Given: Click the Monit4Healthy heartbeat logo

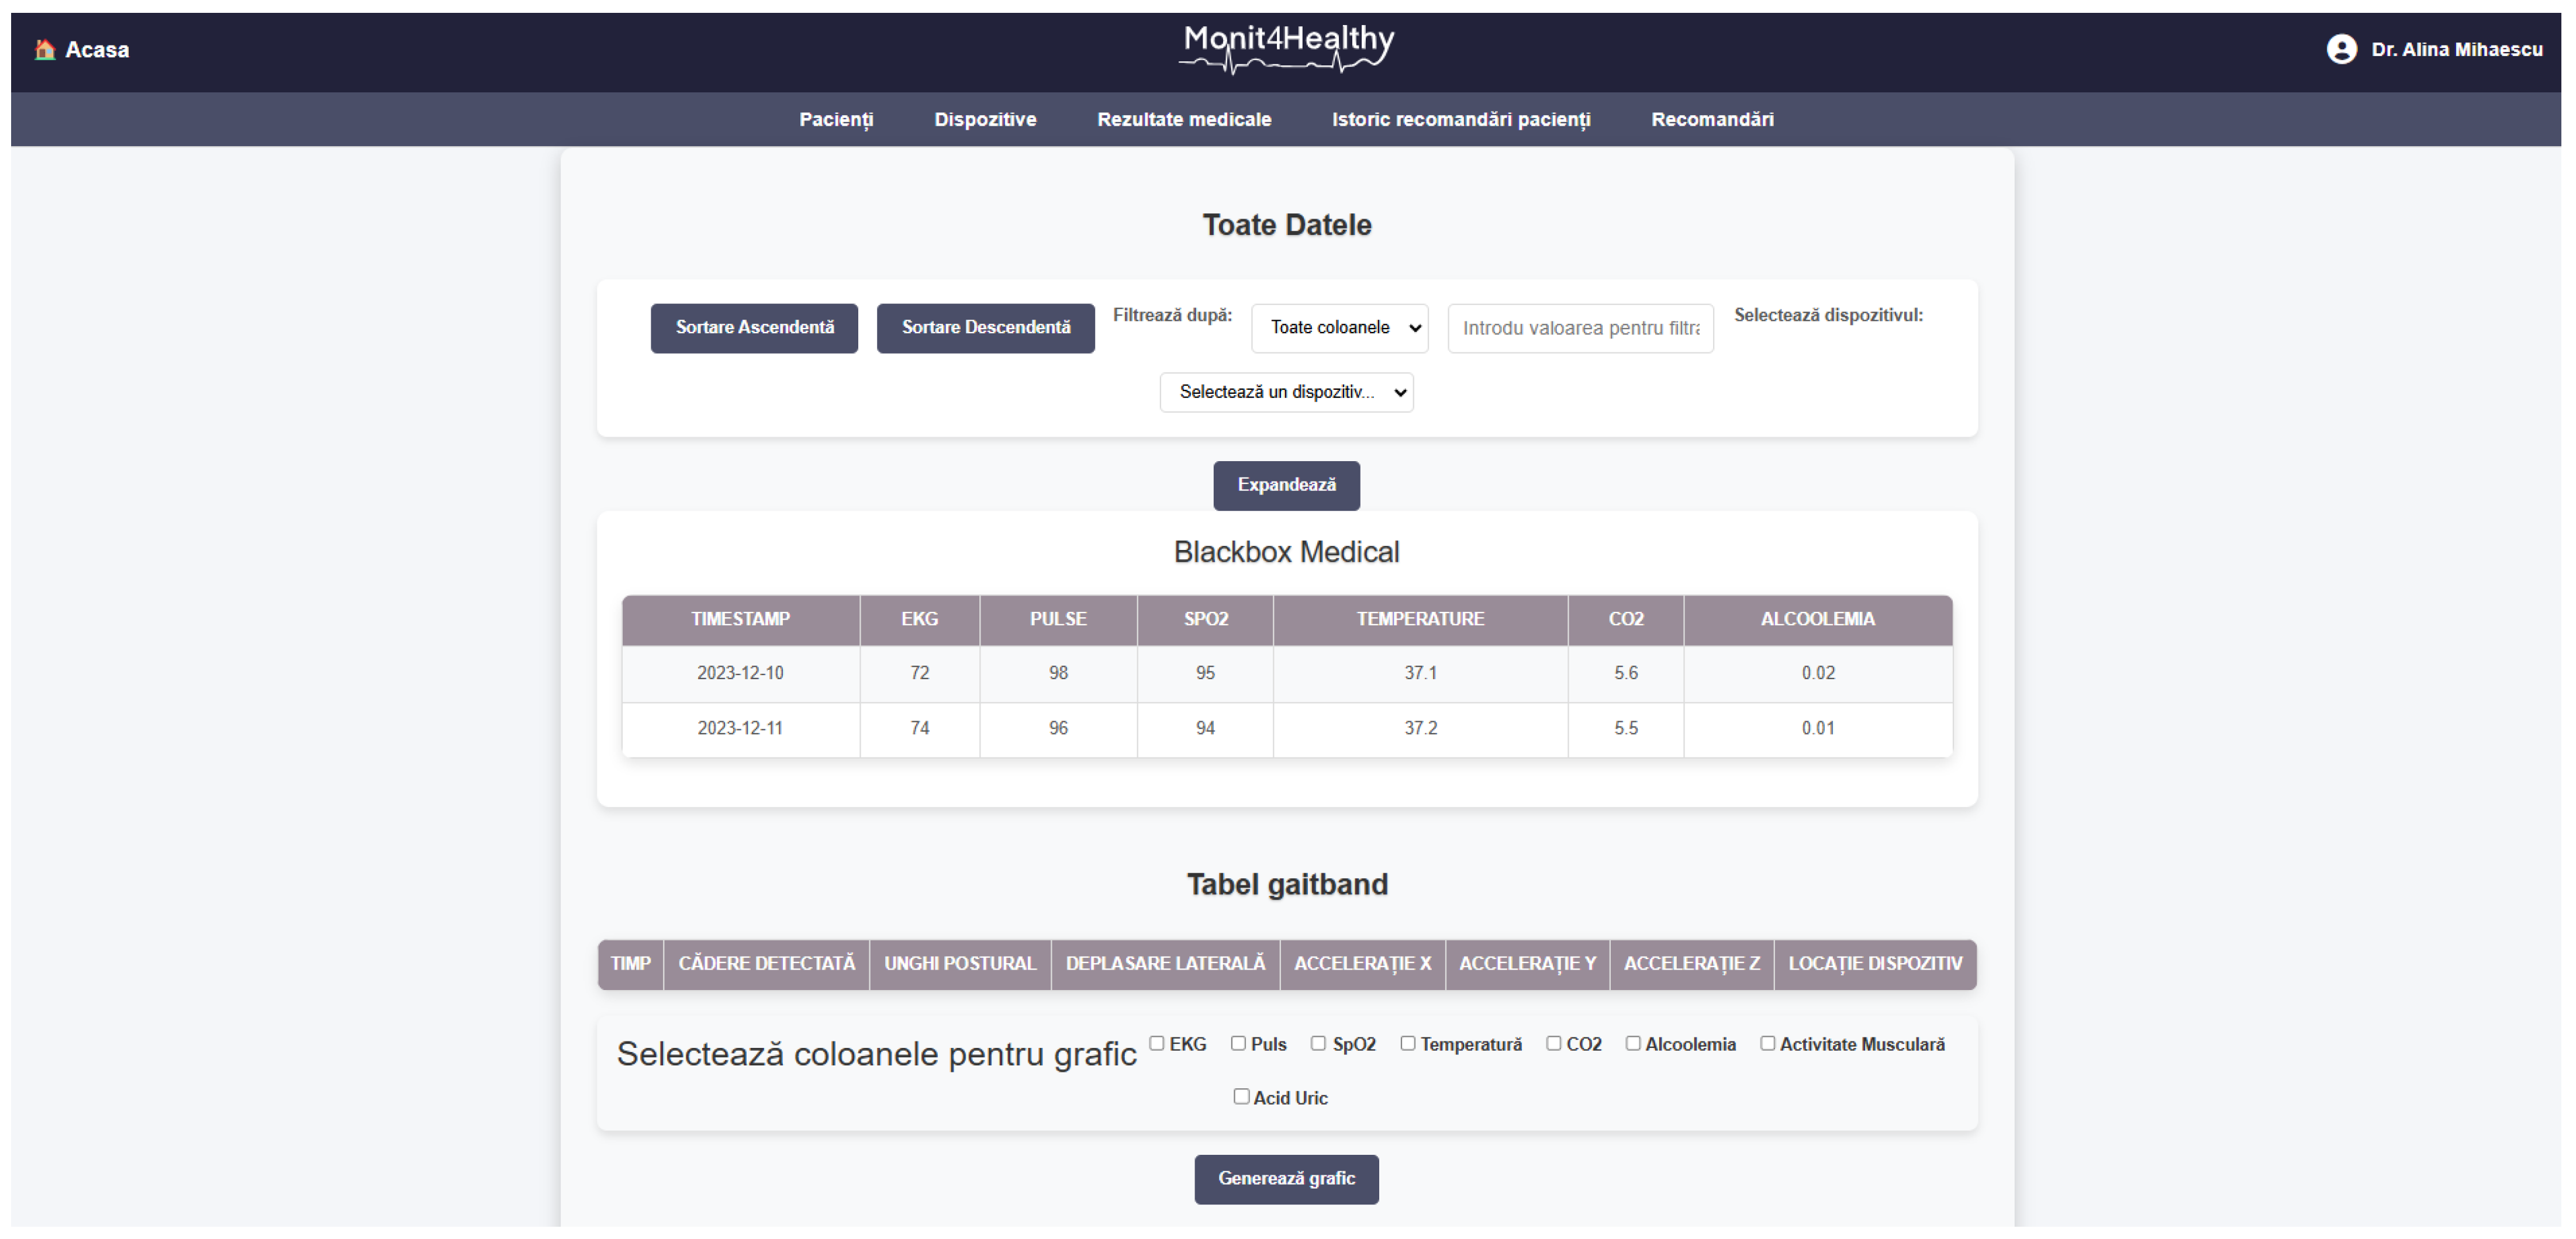Looking at the screenshot, I should (x=1287, y=49).
